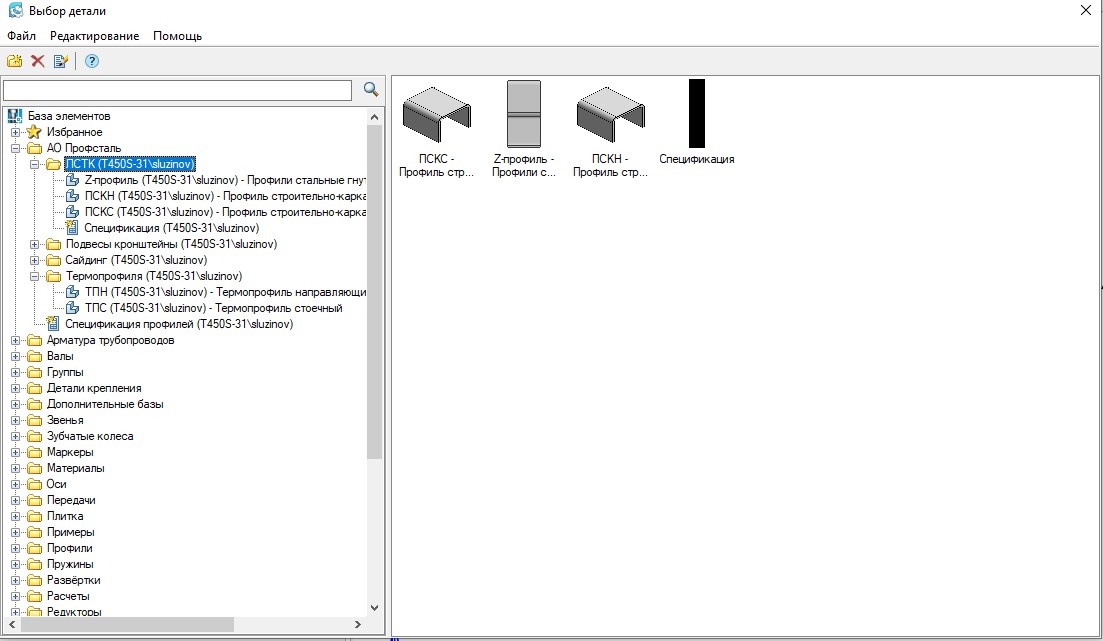The width and height of the screenshot is (1103, 641).
Task: Open the Помощь menu
Action: click(x=177, y=36)
